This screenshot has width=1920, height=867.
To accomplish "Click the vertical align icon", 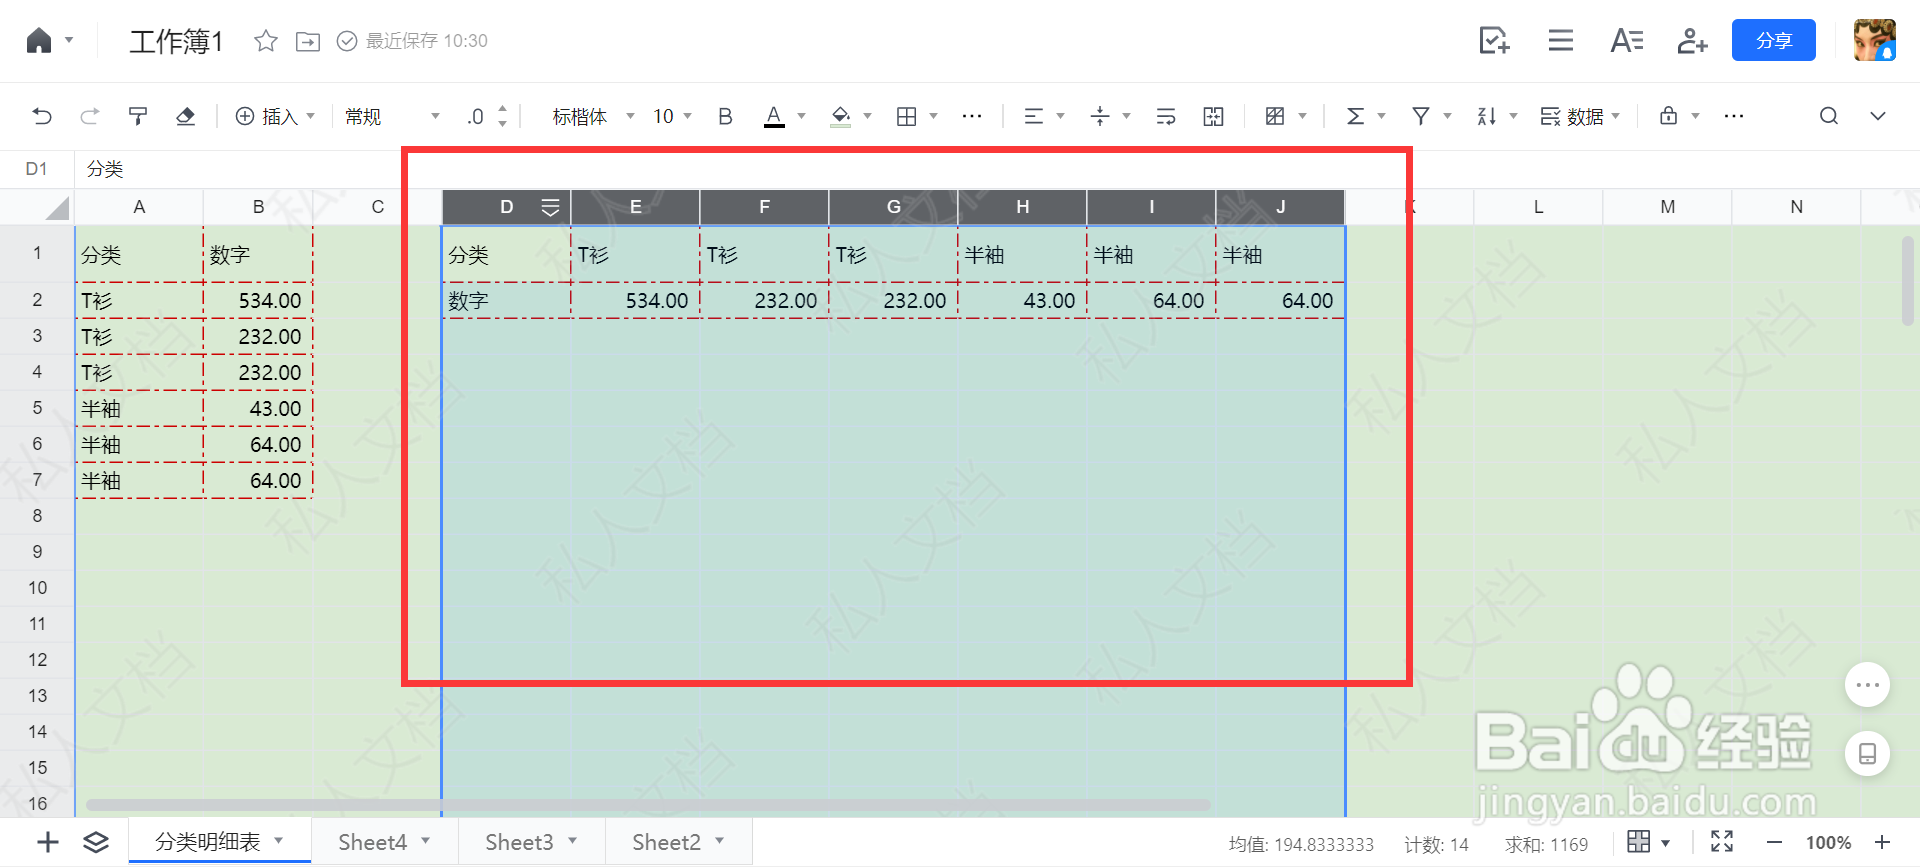I will pyautogui.click(x=1100, y=116).
